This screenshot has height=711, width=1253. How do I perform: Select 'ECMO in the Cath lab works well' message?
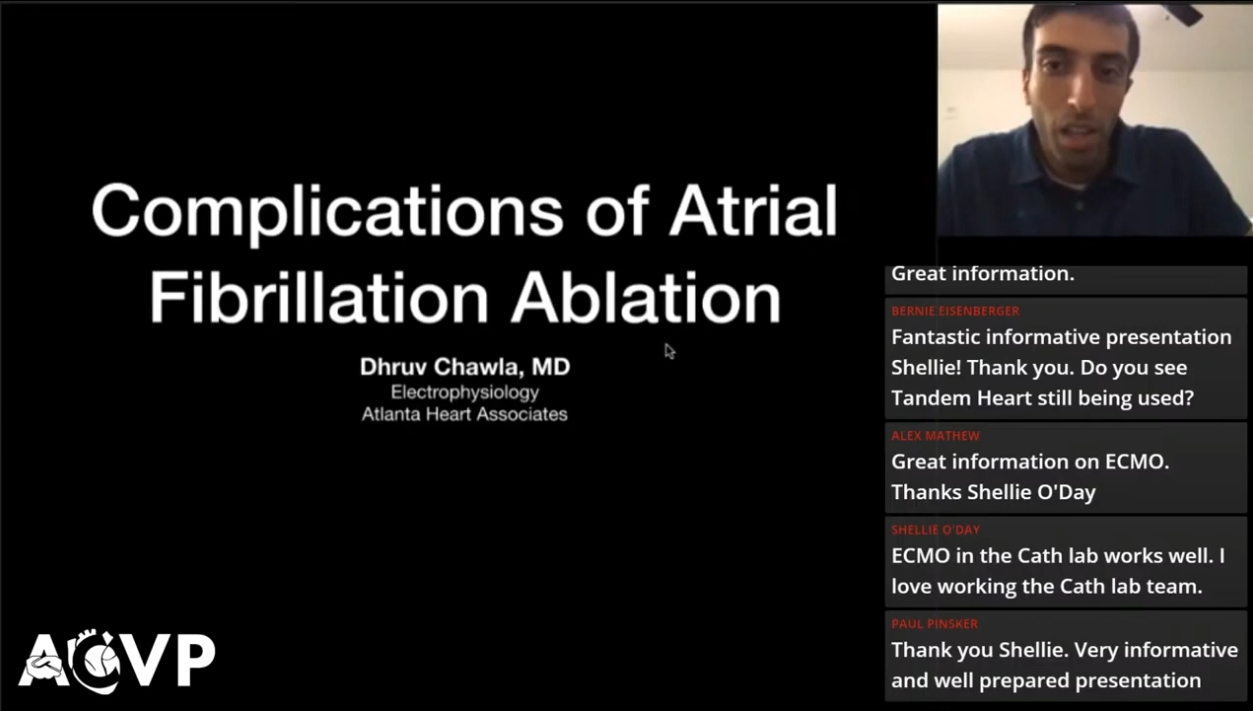click(x=1058, y=571)
